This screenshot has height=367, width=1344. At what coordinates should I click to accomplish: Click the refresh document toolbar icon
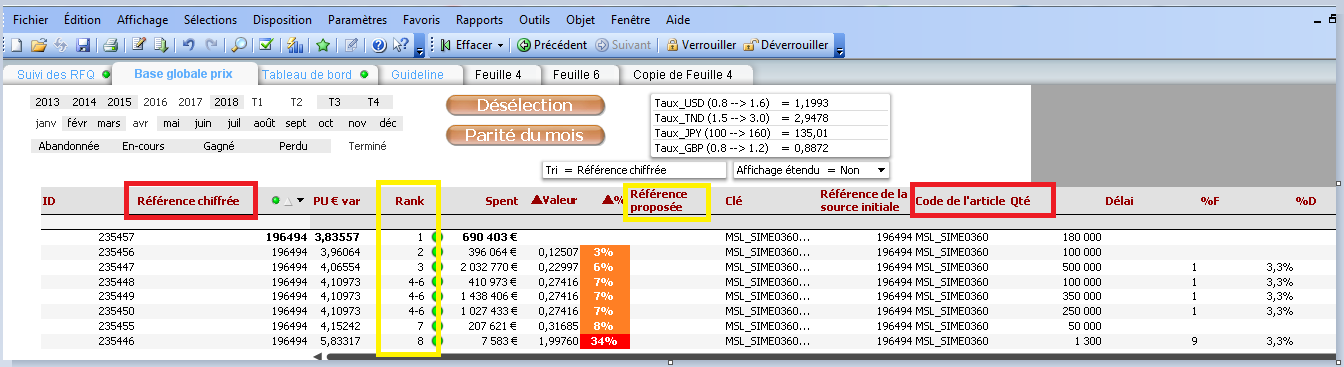[61, 45]
